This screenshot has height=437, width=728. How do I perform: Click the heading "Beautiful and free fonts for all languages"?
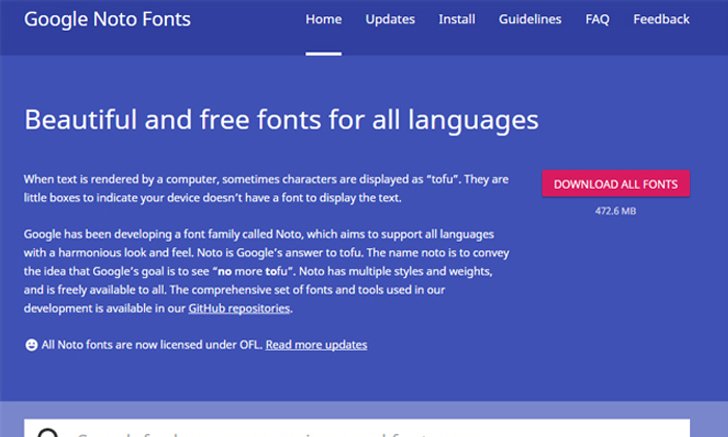pyautogui.click(x=281, y=120)
